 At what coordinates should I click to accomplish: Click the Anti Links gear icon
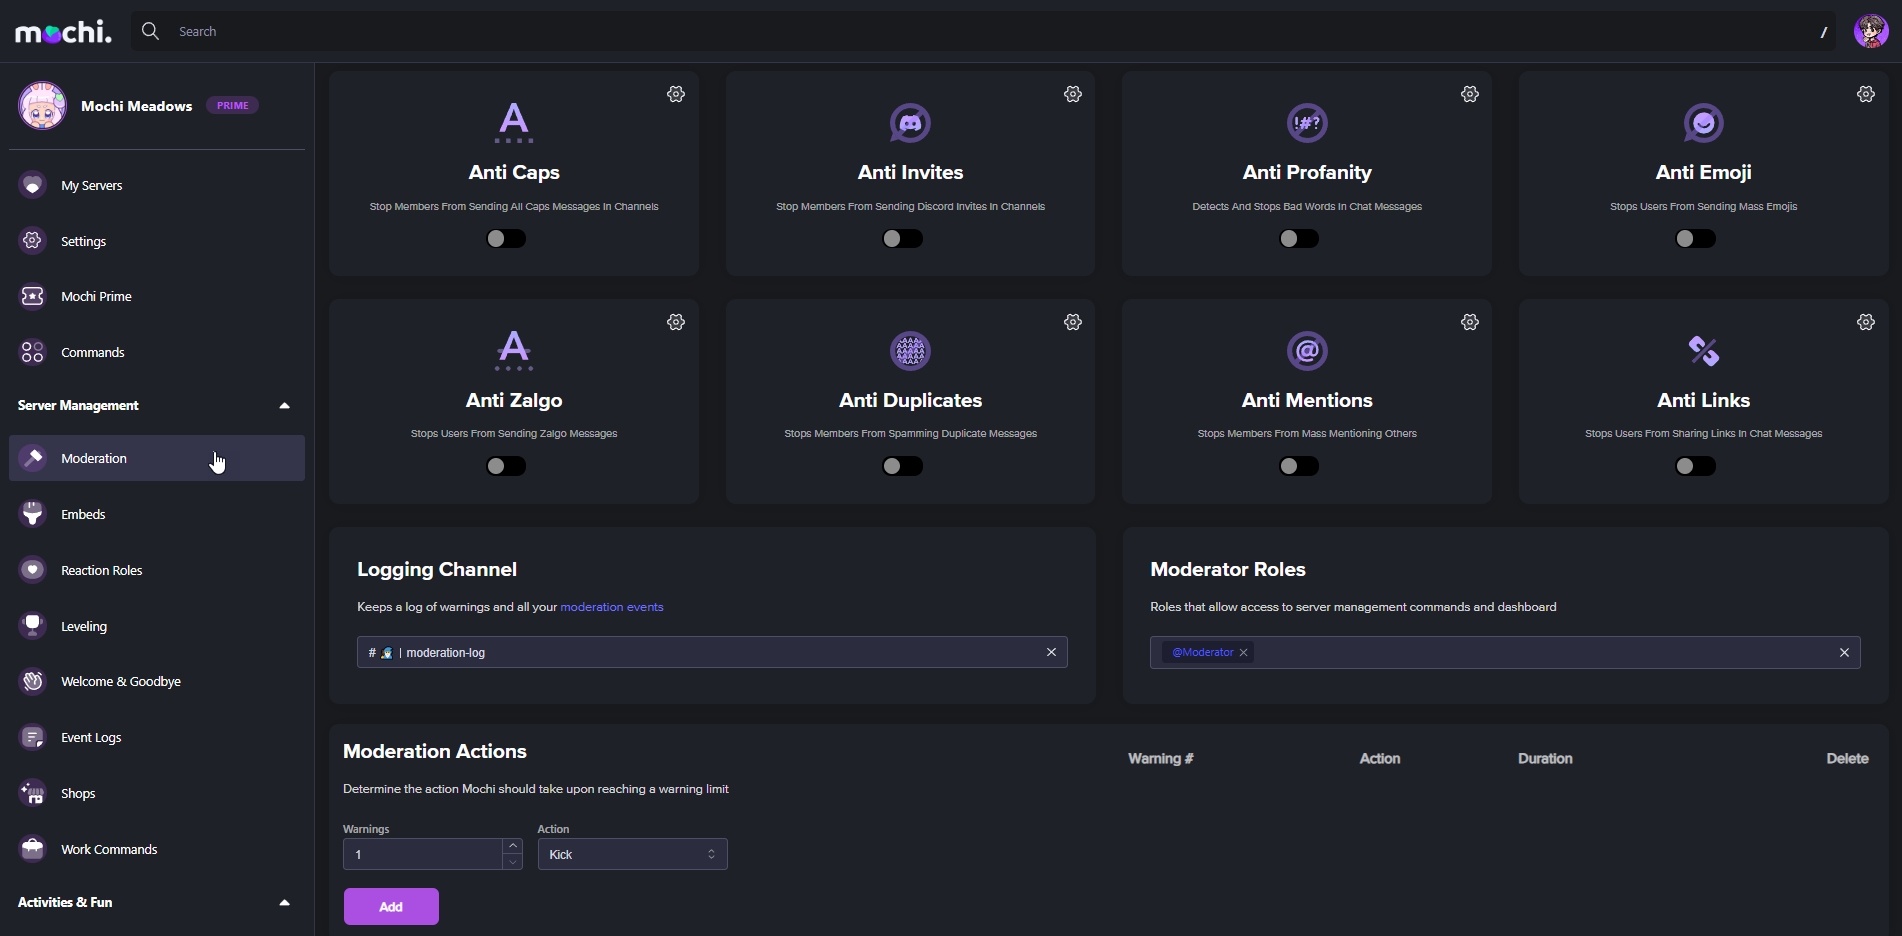tap(1866, 322)
